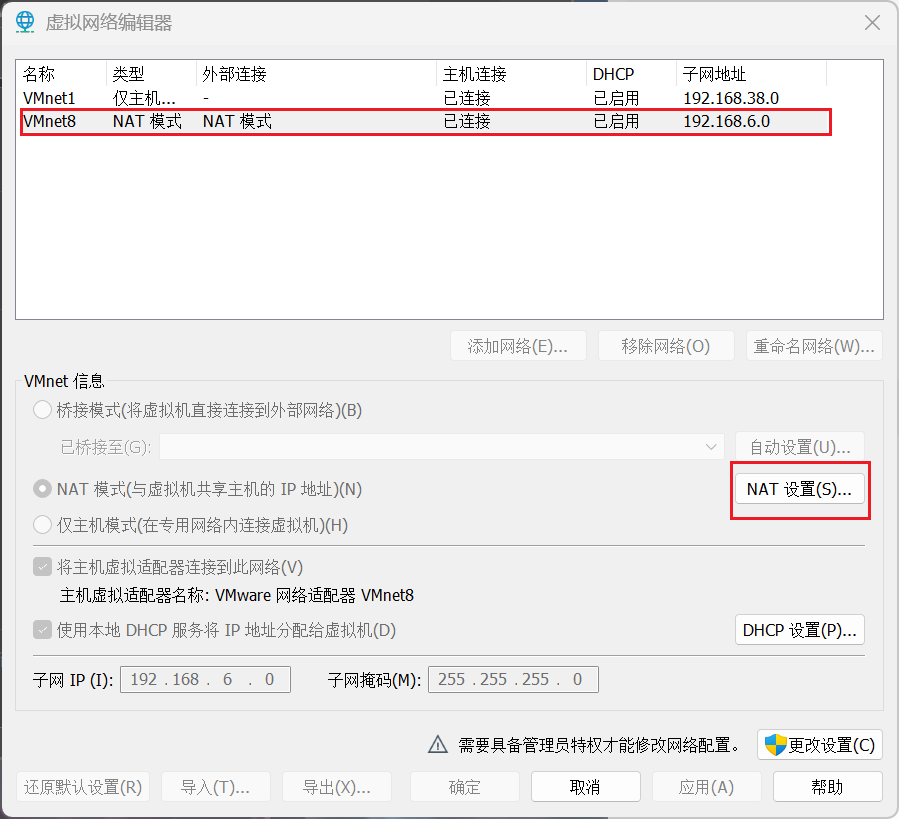Screen dimensions: 899x819
Task: Select the NAT 模式 radio button
Action: coord(42,489)
